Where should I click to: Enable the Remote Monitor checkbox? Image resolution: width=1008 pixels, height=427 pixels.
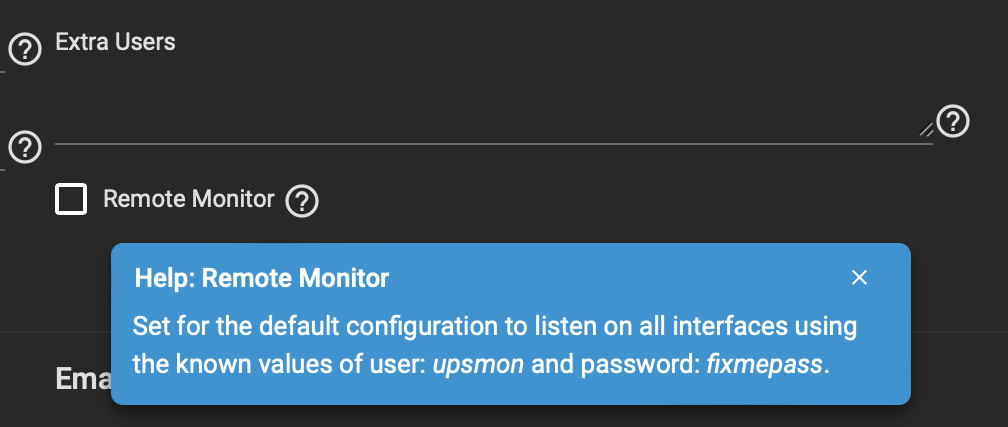coord(71,199)
